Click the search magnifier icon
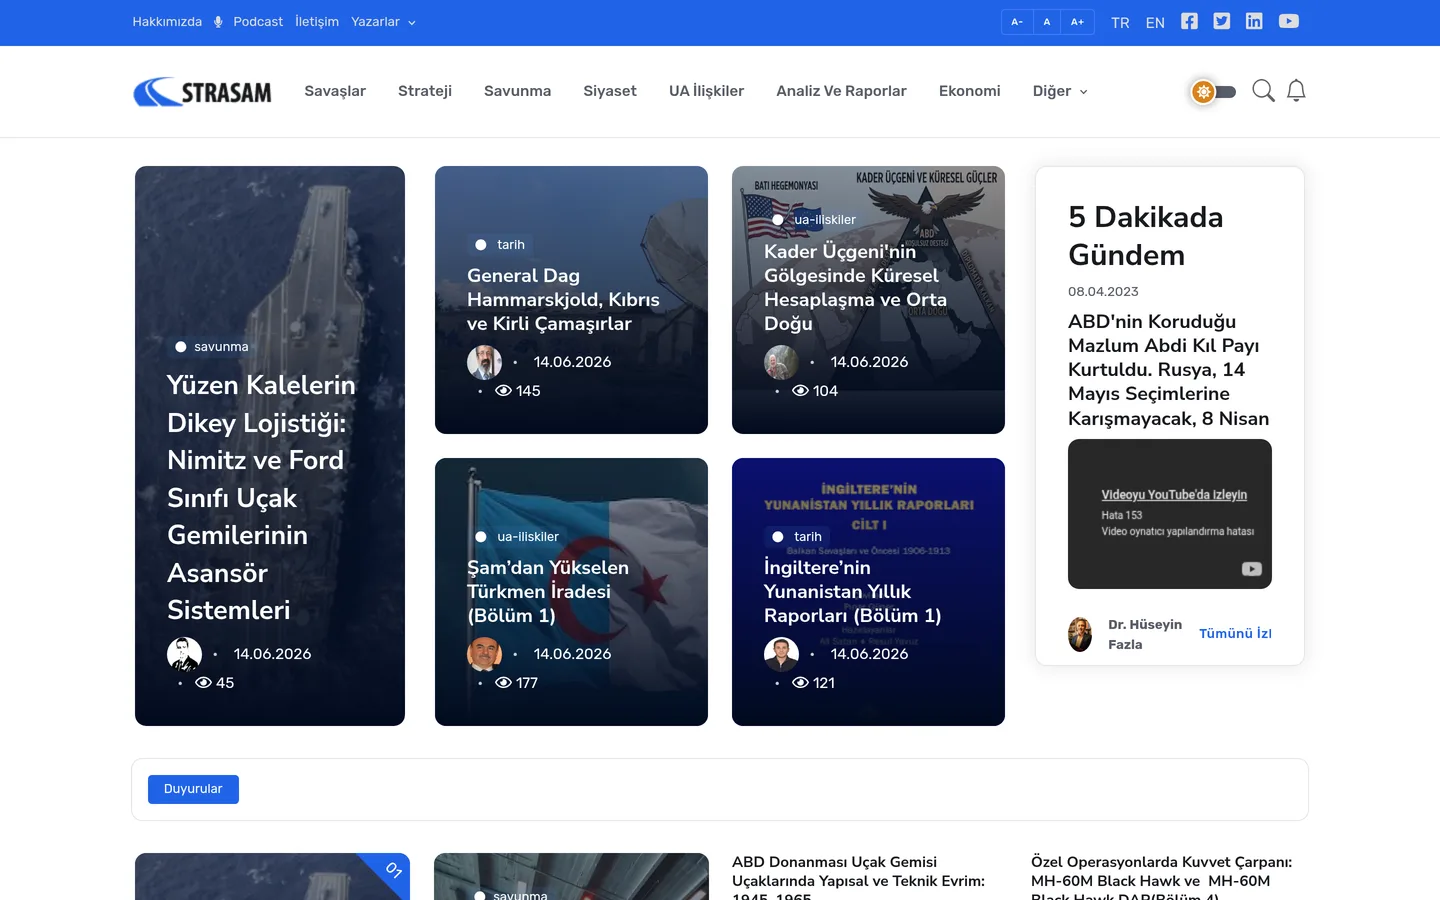The width and height of the screenshot is (1440, 900). [x=1263, y=91]
